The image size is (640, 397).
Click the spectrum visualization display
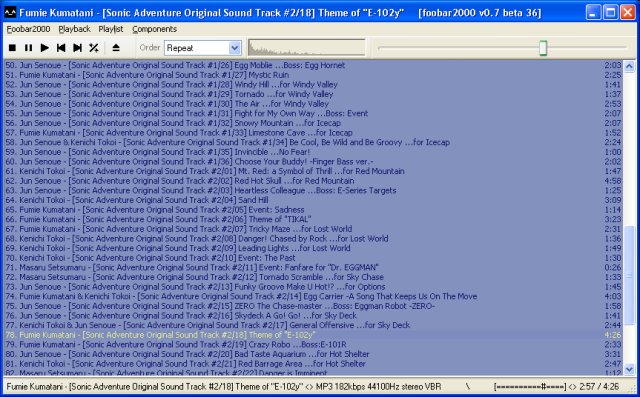pos(307,48)
